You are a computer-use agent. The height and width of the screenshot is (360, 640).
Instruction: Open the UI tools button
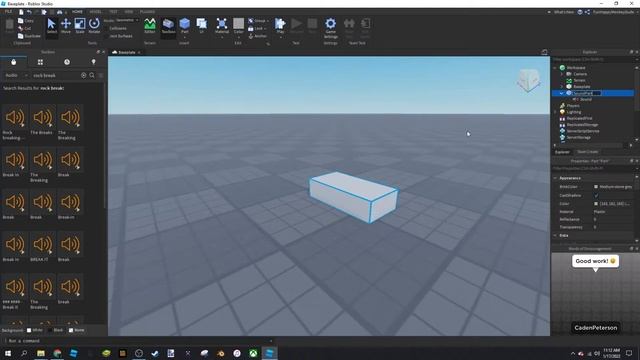(202, 27)
